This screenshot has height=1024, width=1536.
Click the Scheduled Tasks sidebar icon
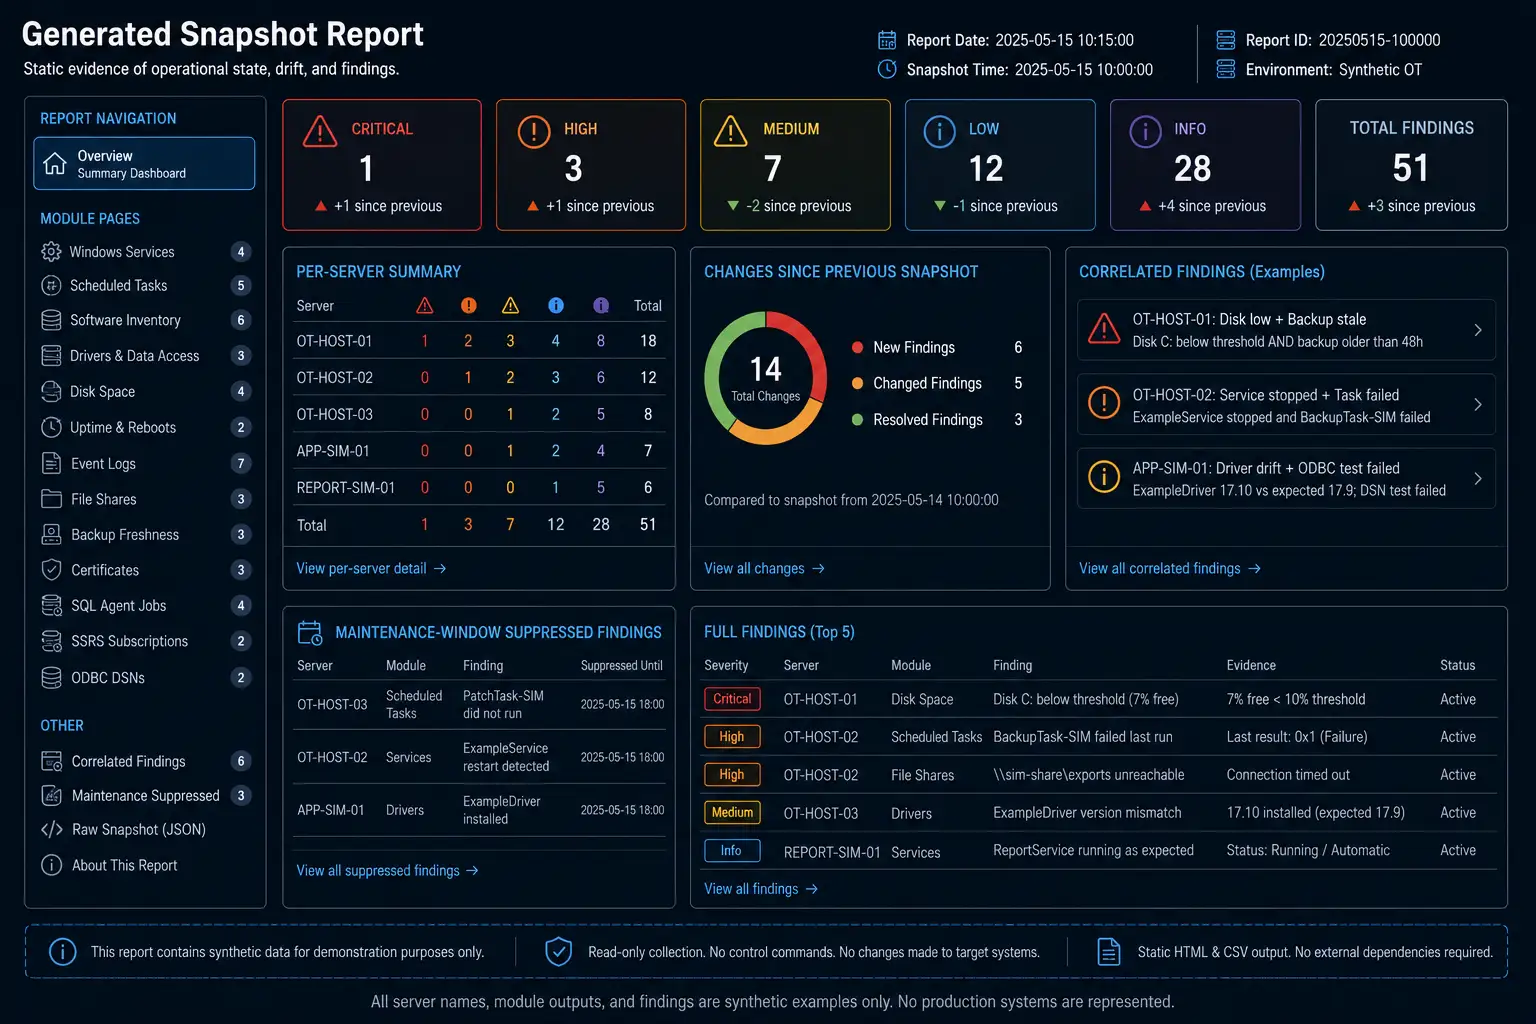coord(51,286)
